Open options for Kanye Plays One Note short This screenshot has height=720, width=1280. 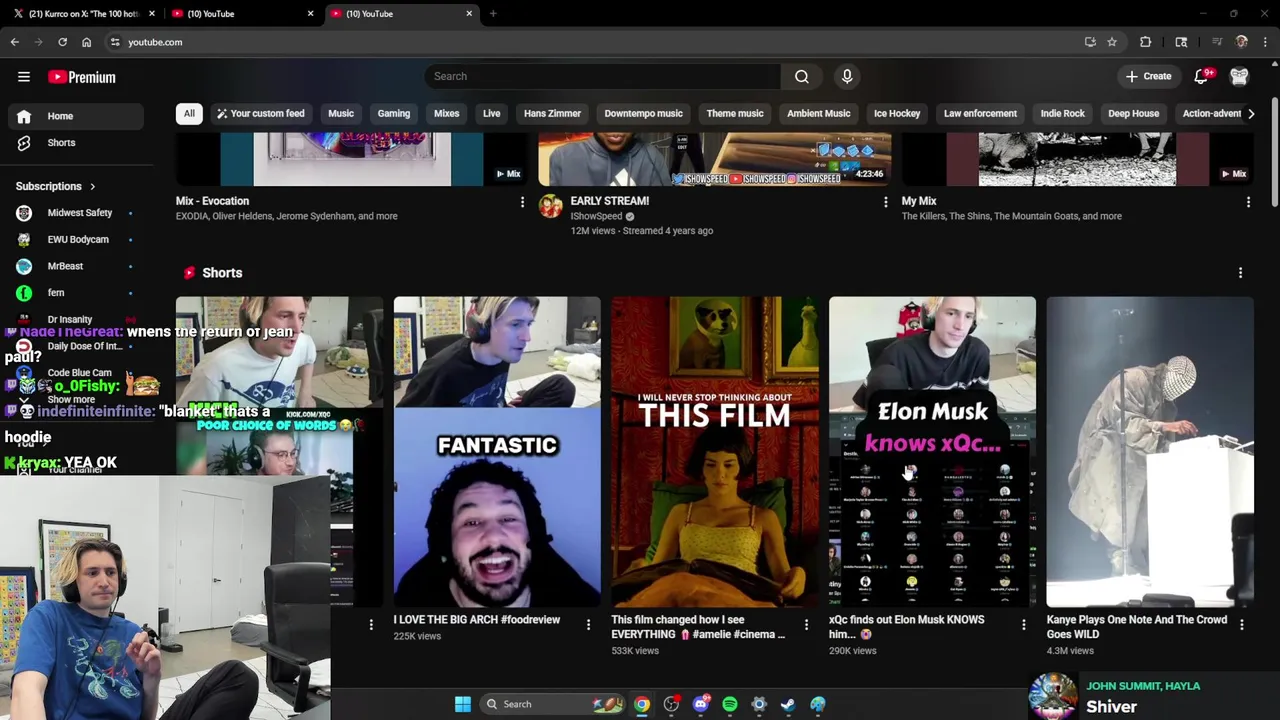click(1241, 625)
